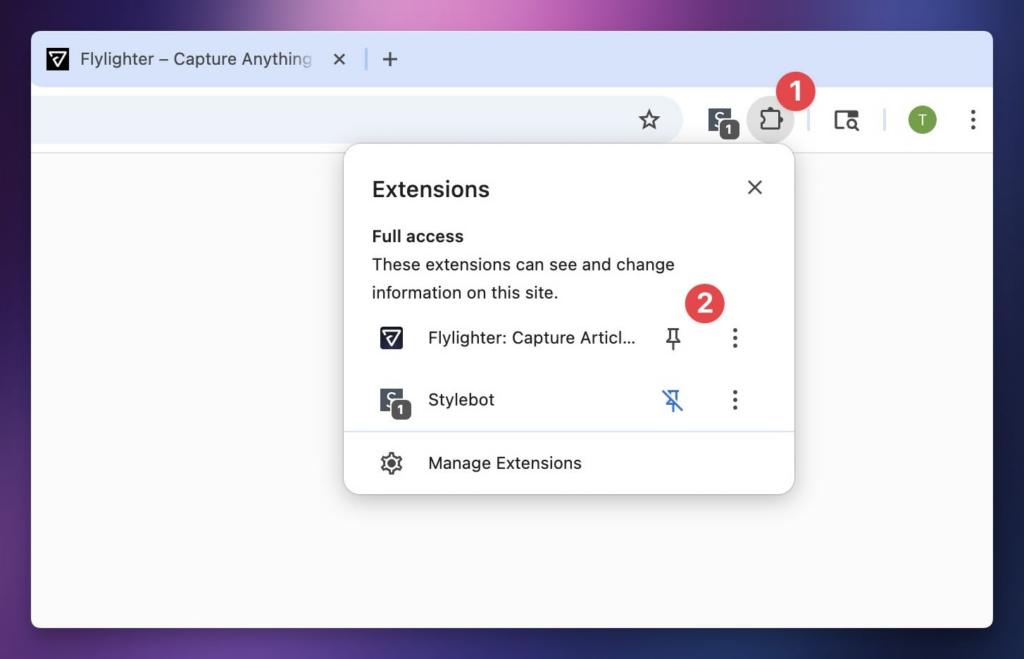
Task: Close the Extensions popup panel
Action: click(x=754, y=188)
